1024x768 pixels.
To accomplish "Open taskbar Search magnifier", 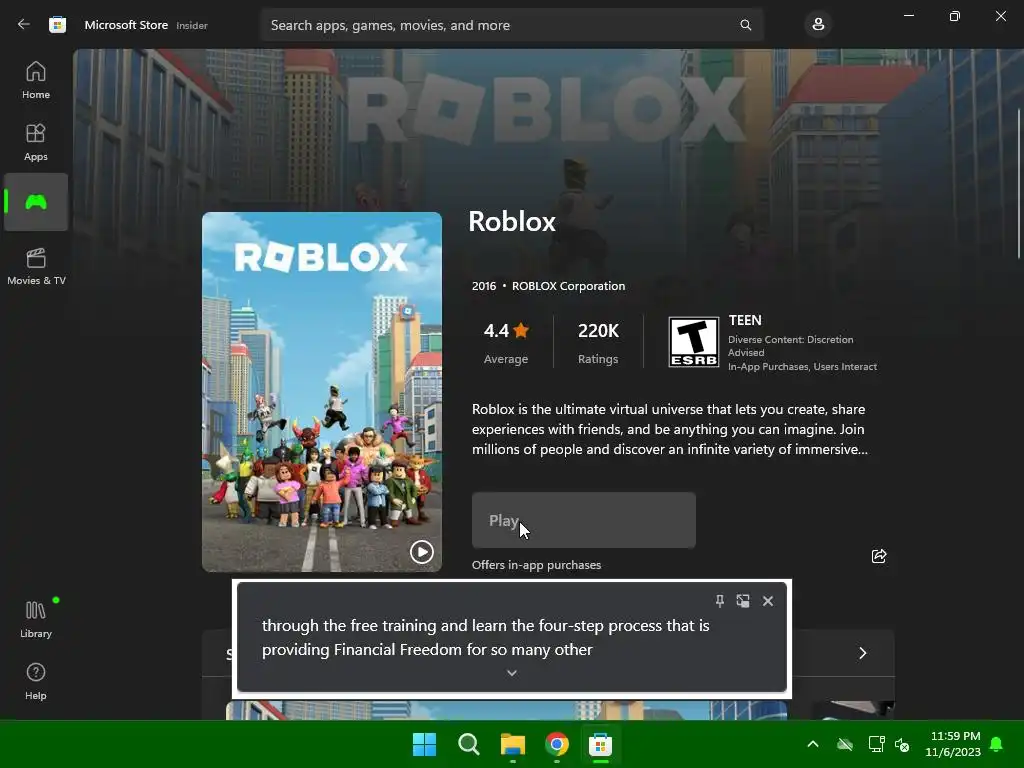I will click(x=469, y=744).
